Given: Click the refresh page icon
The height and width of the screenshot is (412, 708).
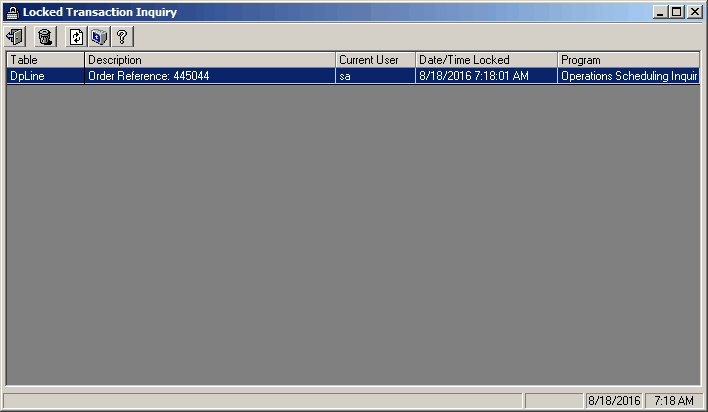Looking at the screenshot, I should click(76, 37).
